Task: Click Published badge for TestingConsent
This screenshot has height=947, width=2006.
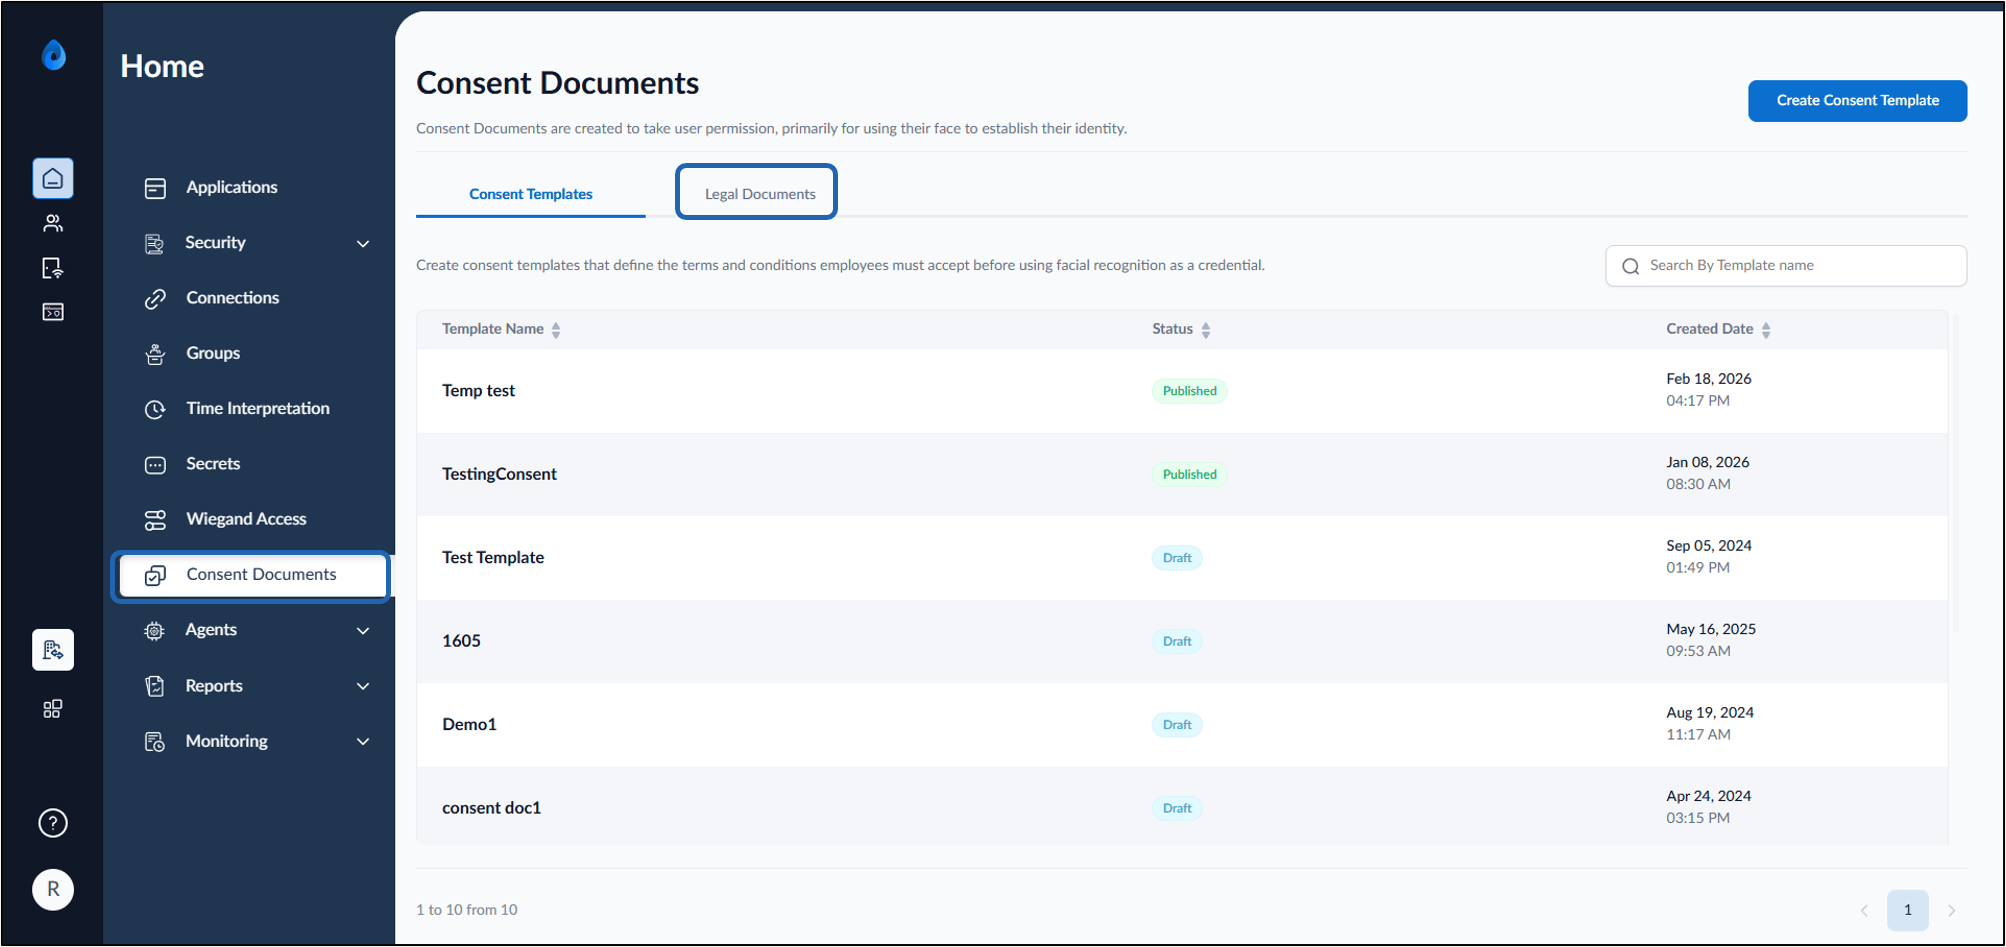Action: [1189, 475]
